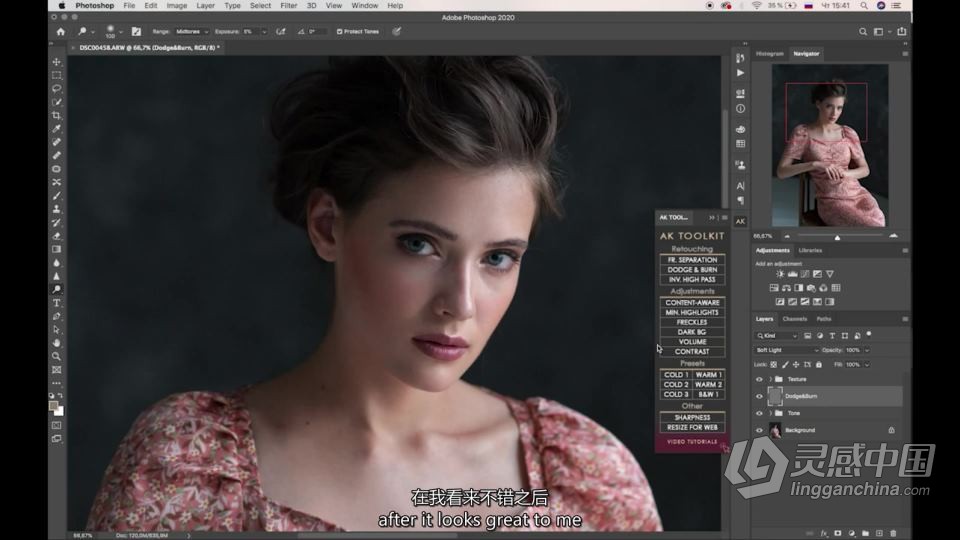
Task: Add a Levels adjustment
Action: (x=792, y=274)
